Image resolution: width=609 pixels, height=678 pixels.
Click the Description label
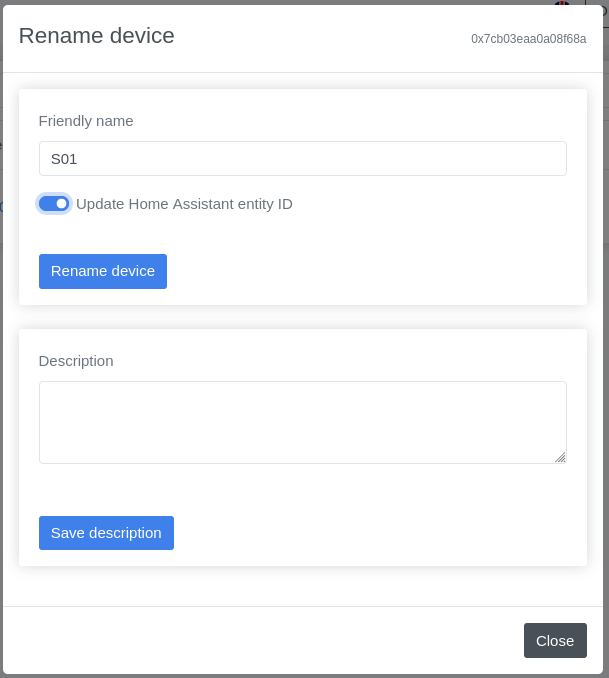click(x=76, y=361)
